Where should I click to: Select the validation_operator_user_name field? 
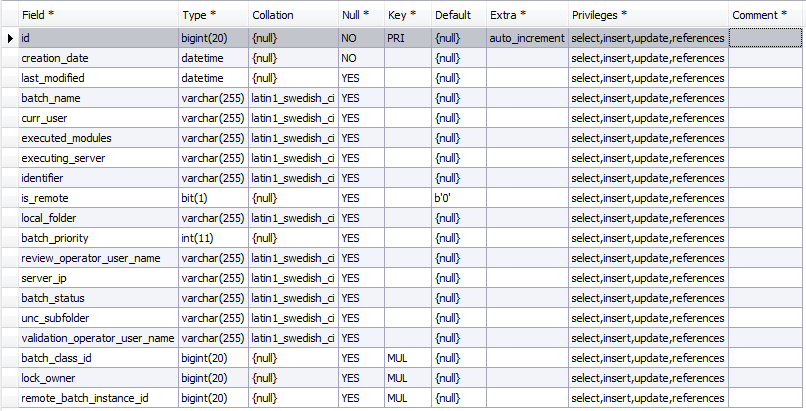click(99, 338)
